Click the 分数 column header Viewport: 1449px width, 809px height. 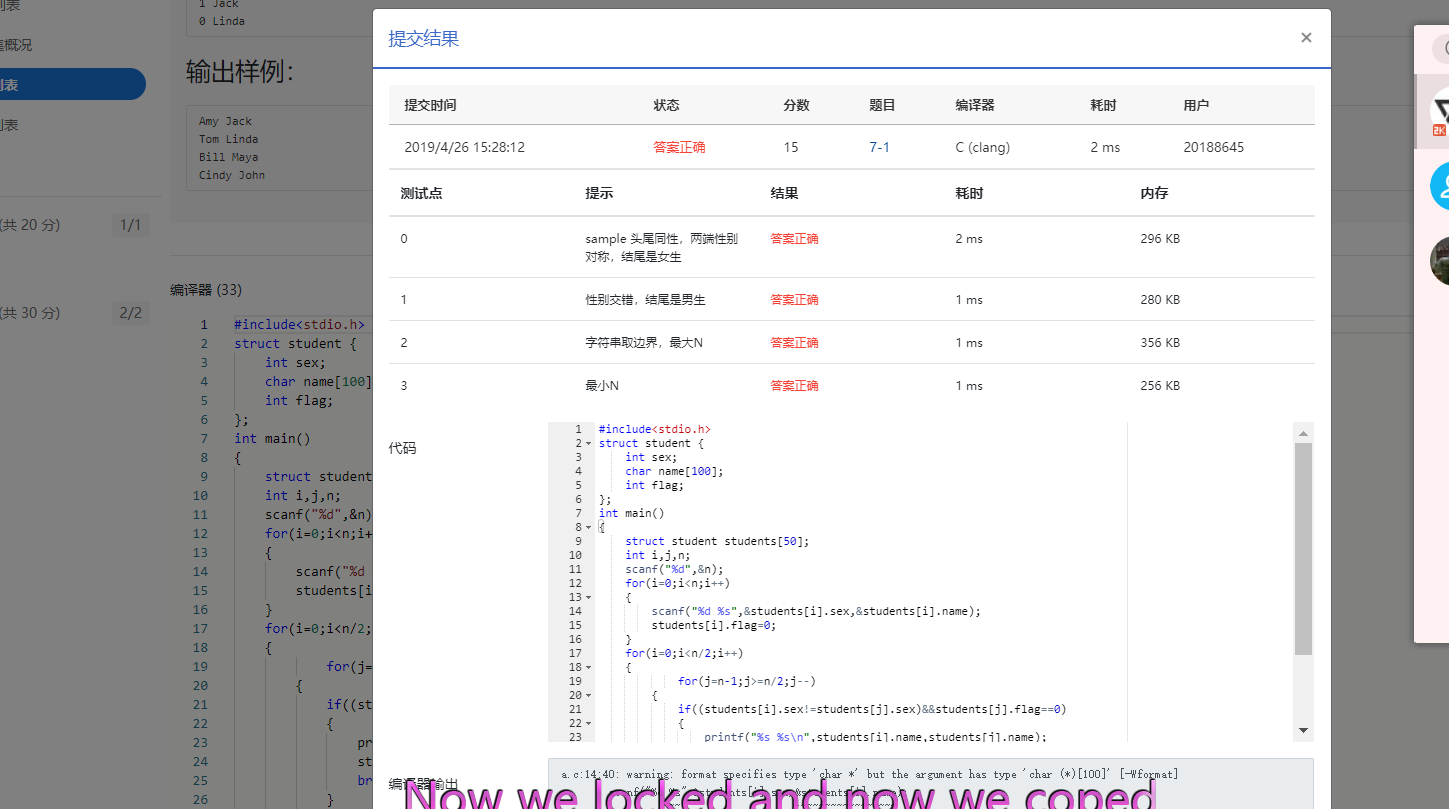(x=796, y=105)
